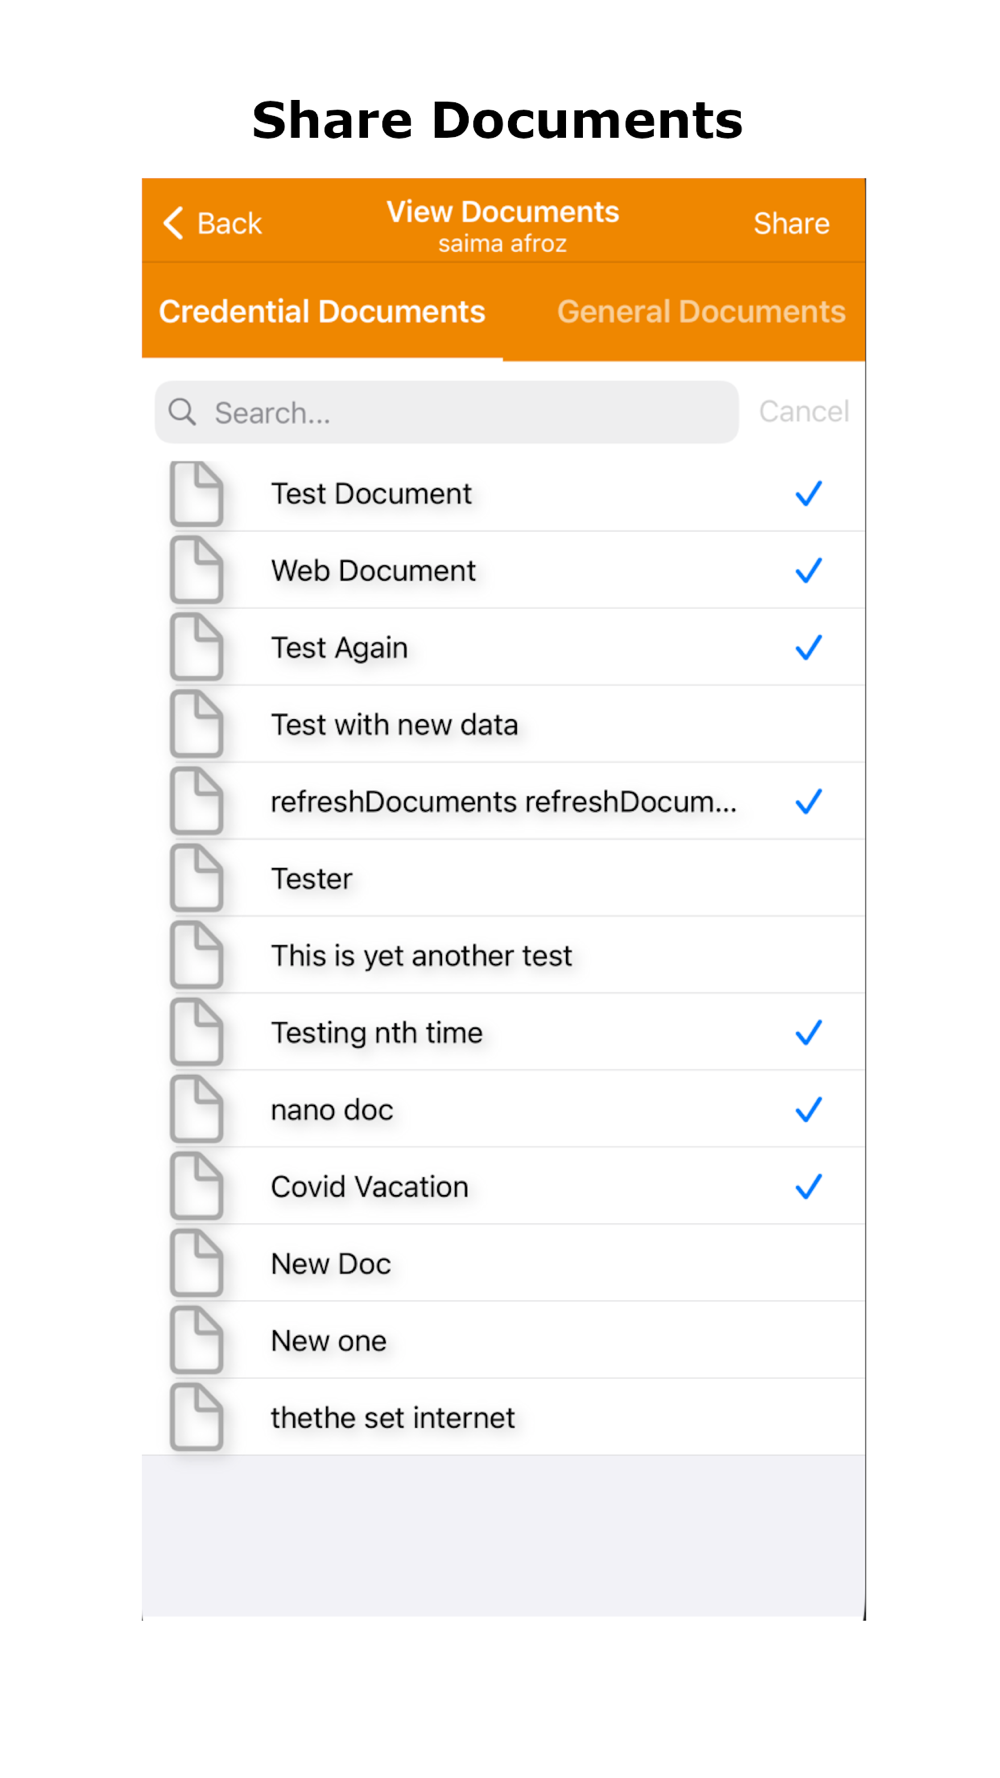Tap the 'Covid Vacation' name text

pyautogui.click(x=370, y=1187)
